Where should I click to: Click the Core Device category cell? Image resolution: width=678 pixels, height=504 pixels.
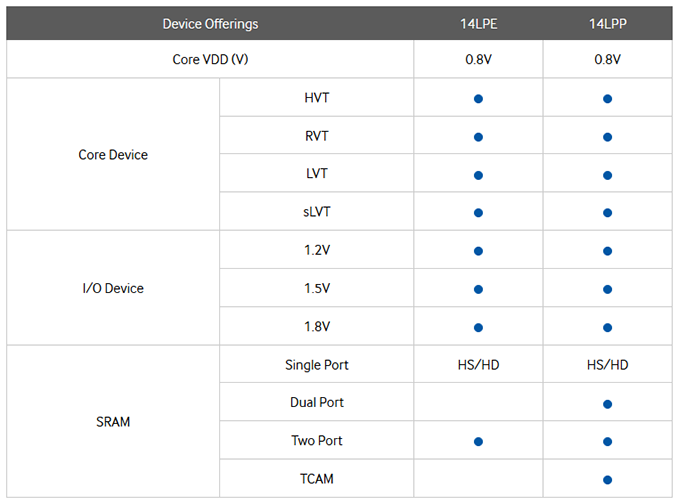(x=113, y=155)
